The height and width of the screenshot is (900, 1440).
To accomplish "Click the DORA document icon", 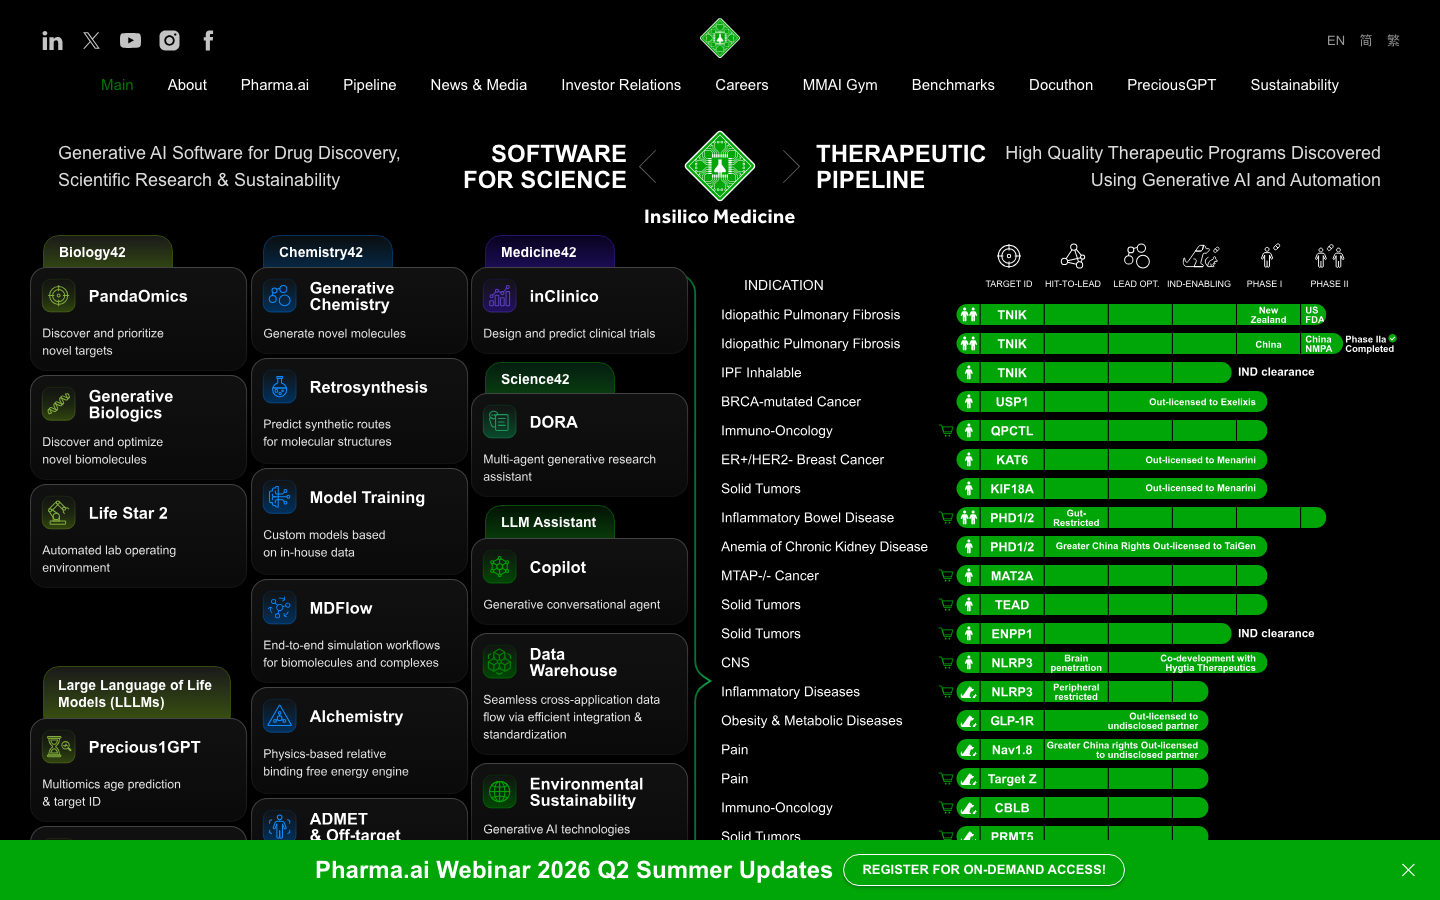I will point(500,422).
